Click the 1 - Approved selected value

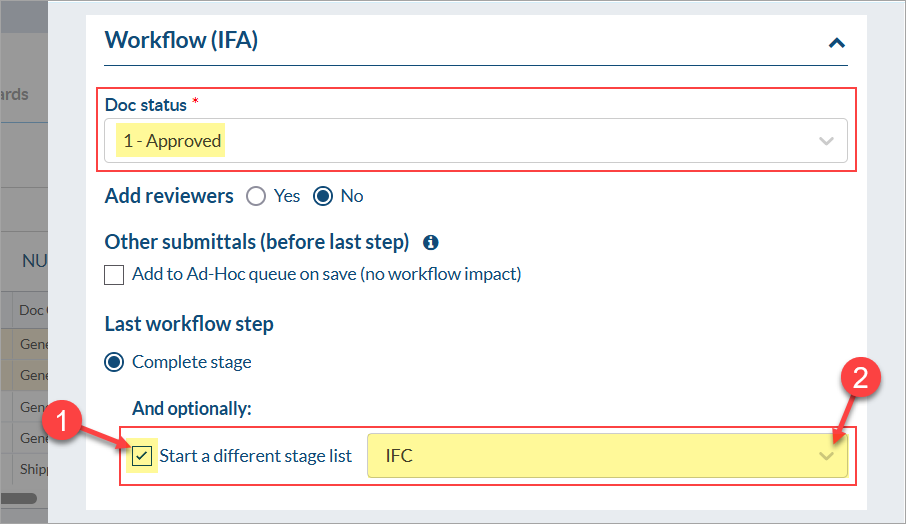(172, 141)
